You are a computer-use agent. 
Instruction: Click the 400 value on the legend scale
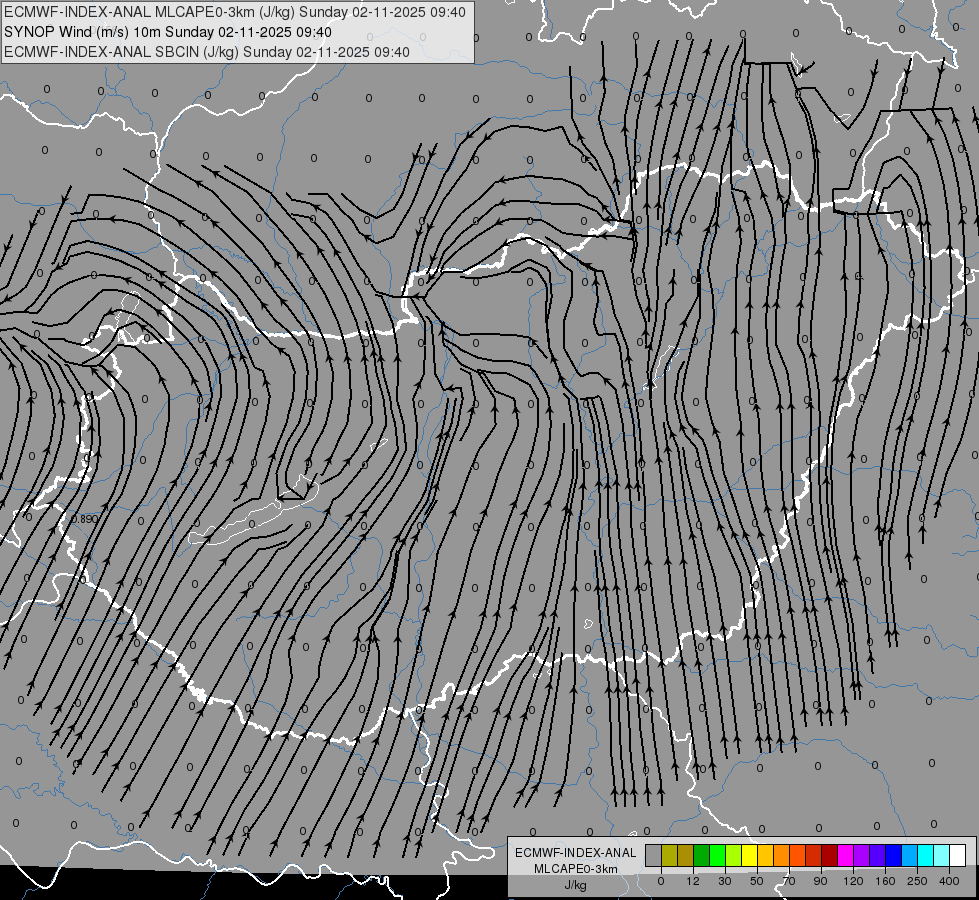point(949,881)
